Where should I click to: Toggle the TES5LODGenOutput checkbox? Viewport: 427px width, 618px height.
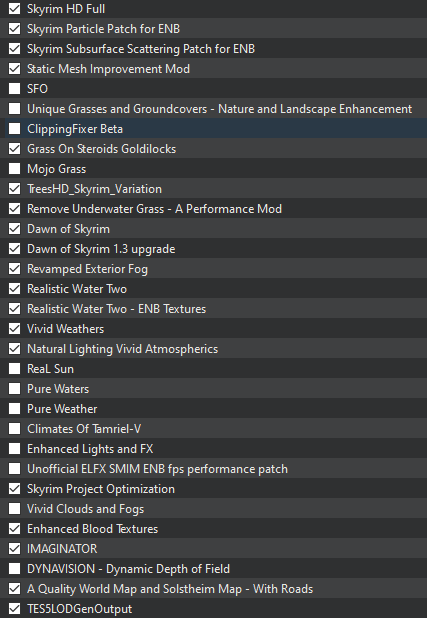pos(15,609)
